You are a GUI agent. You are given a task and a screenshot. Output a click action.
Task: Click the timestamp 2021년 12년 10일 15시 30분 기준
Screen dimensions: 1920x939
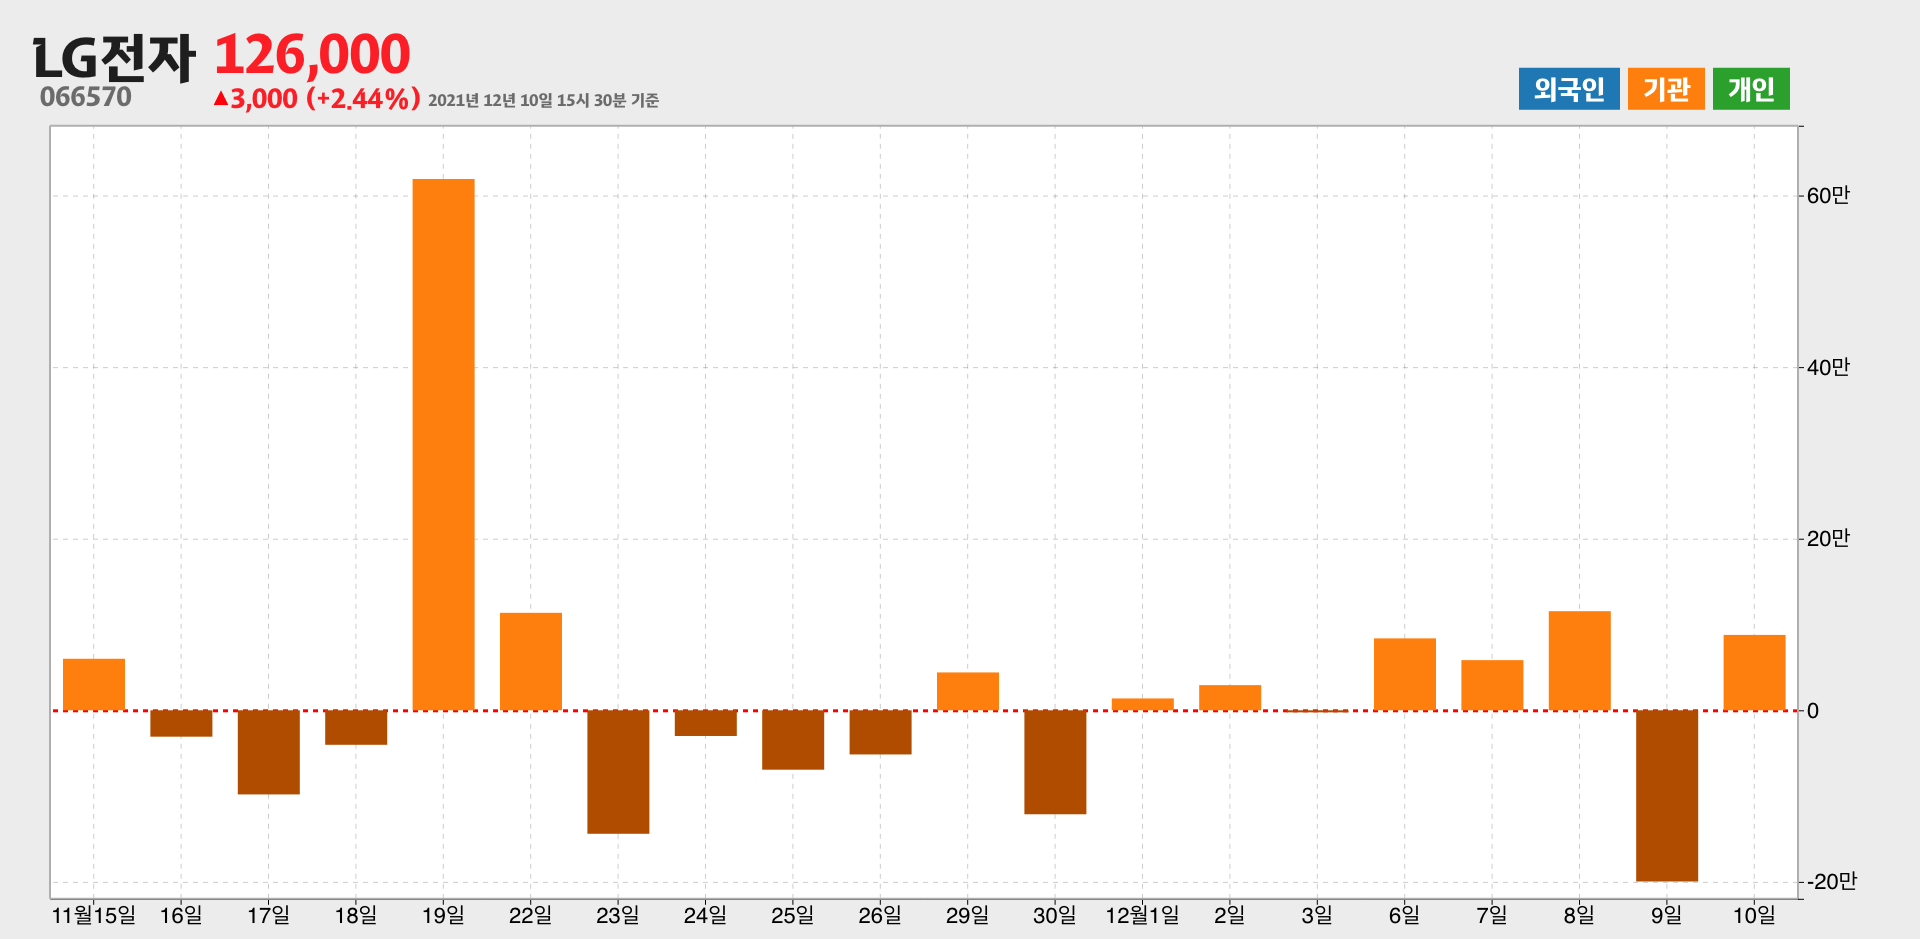(543, 100)
